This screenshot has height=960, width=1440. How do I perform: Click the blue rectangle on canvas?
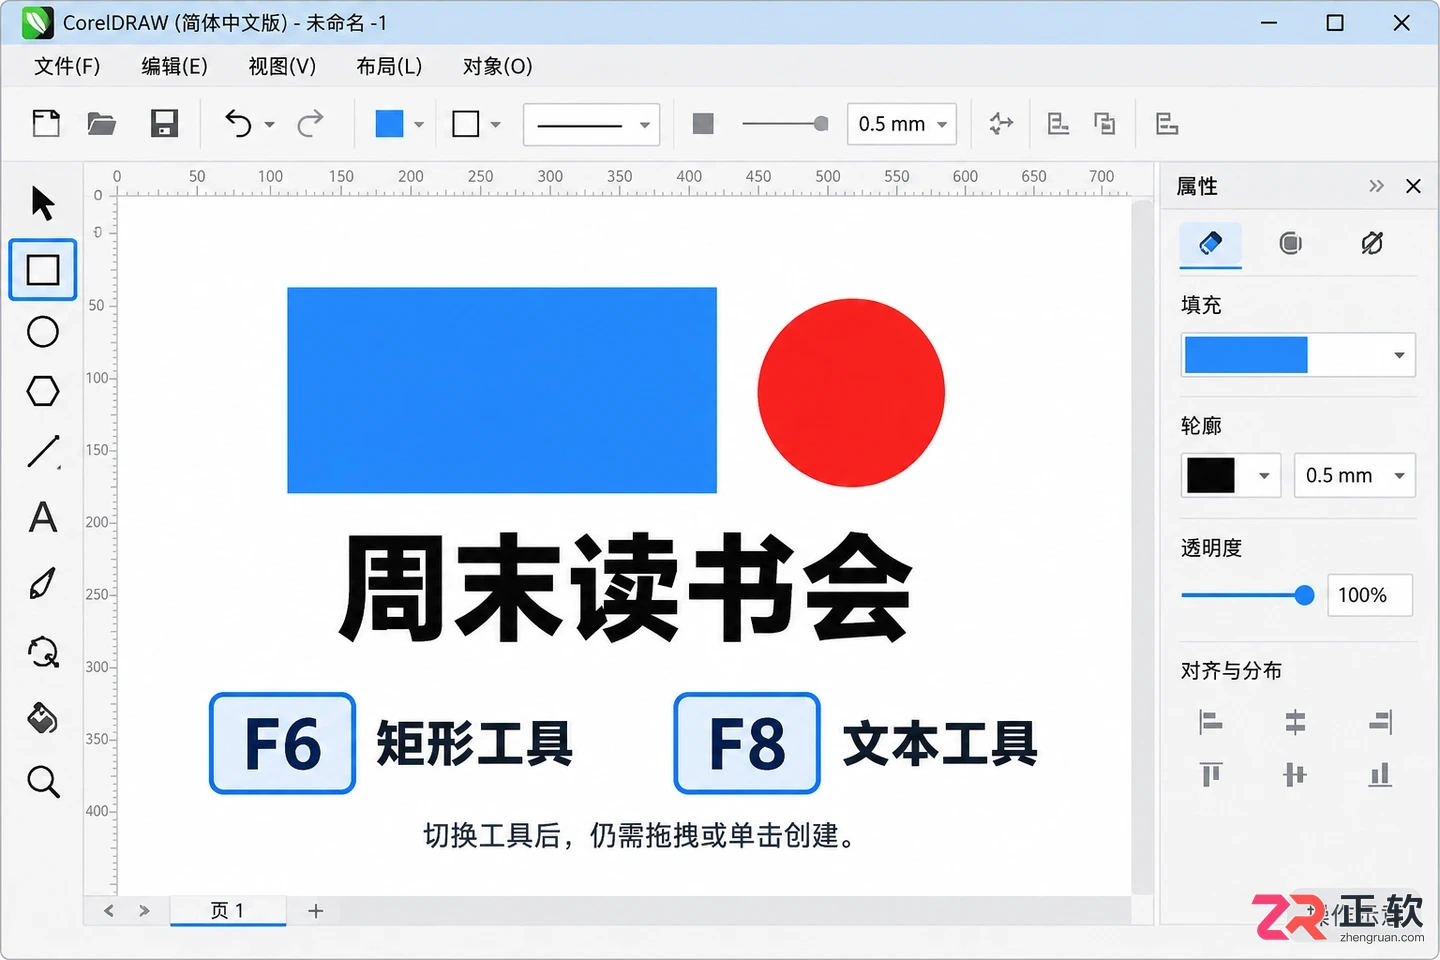(x=502, y=390)
